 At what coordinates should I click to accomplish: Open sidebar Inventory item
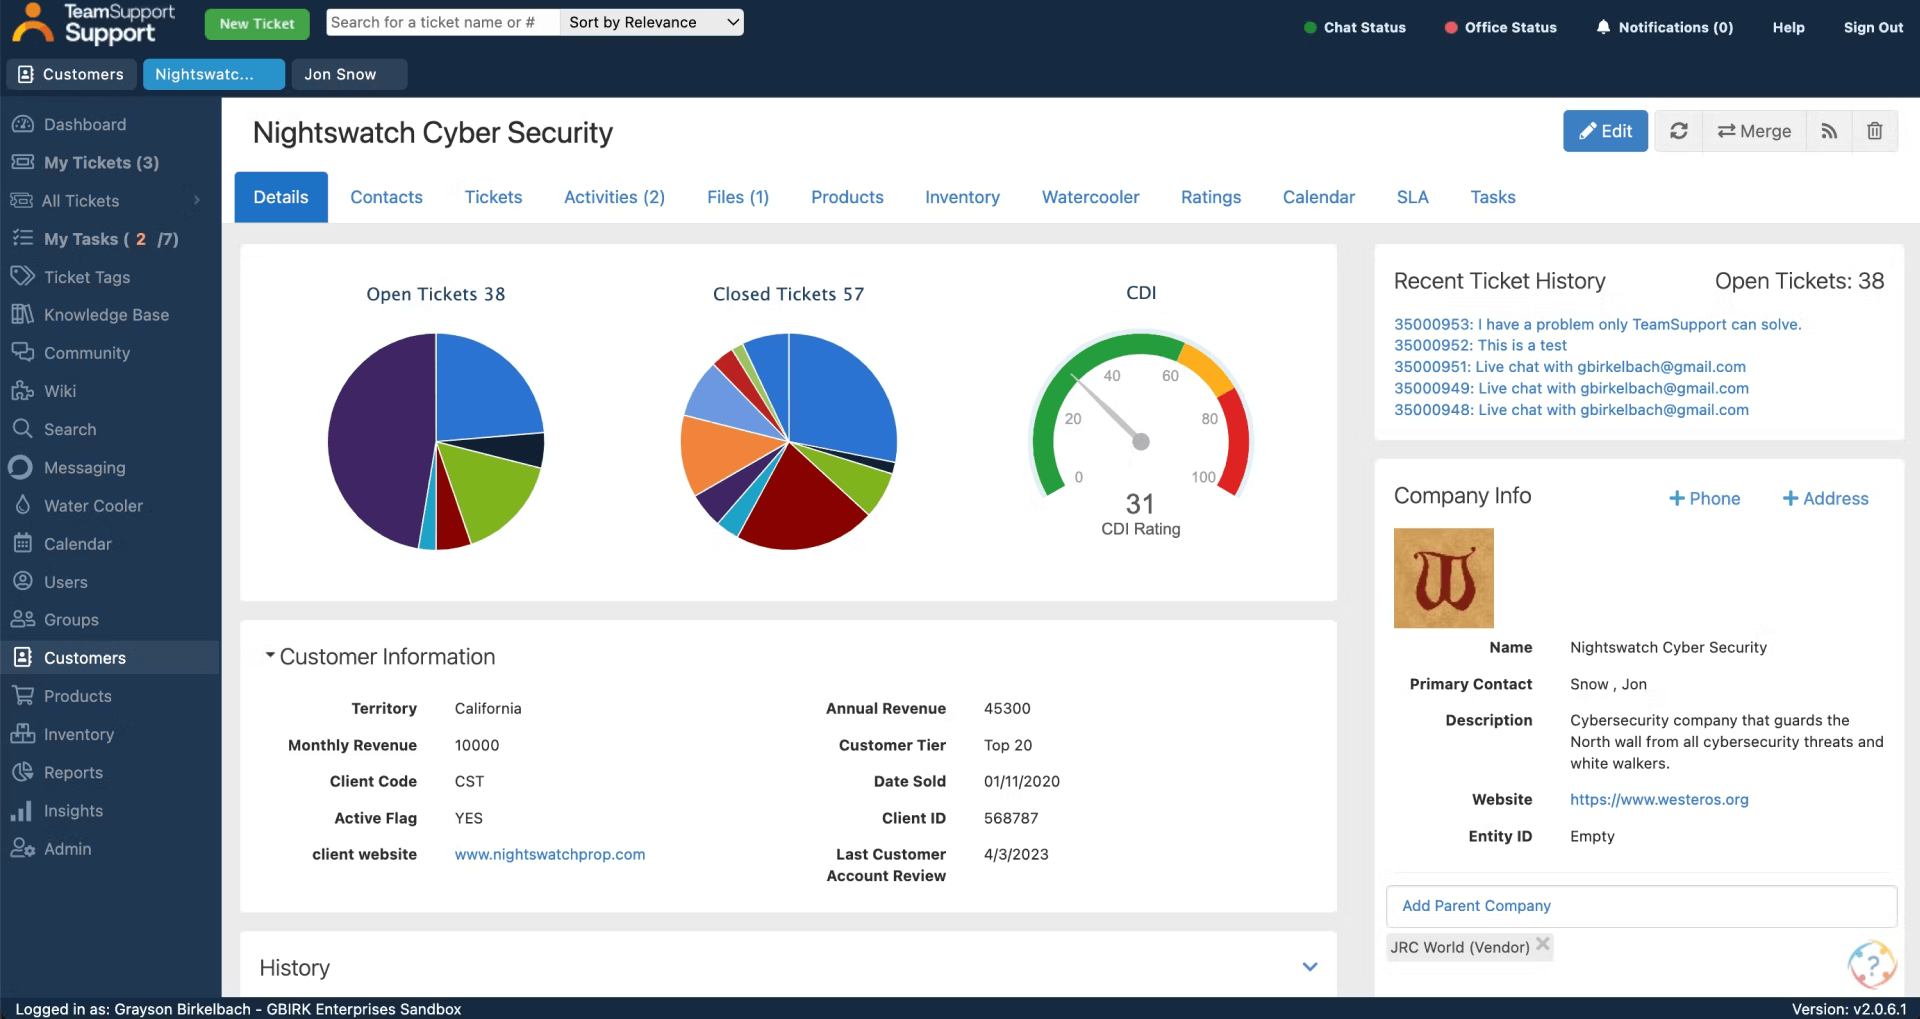pyautogui.click(x=79, y=734)
